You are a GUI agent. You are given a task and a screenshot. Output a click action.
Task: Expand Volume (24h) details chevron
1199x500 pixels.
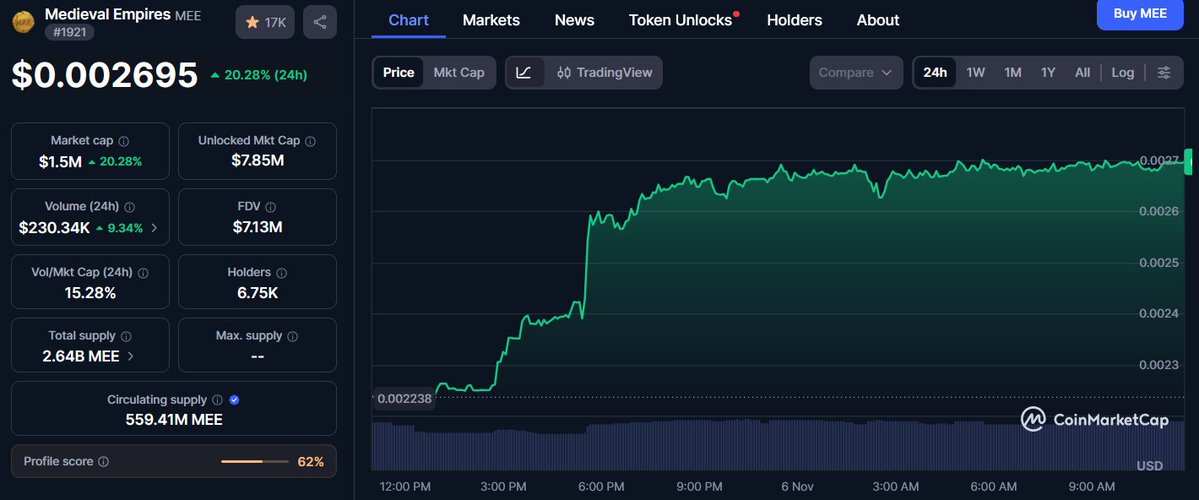click(x=154, y=228)
